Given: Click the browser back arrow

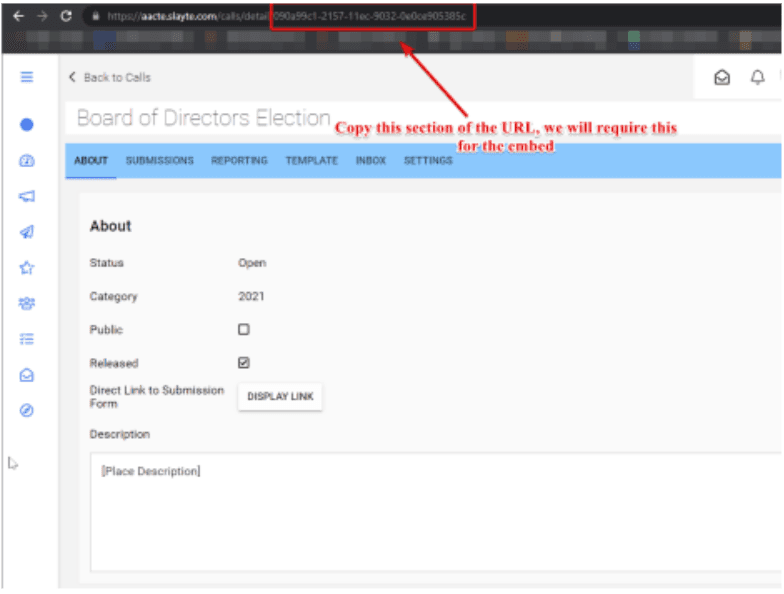Looking at the screenshot, I should coord(18,16).
